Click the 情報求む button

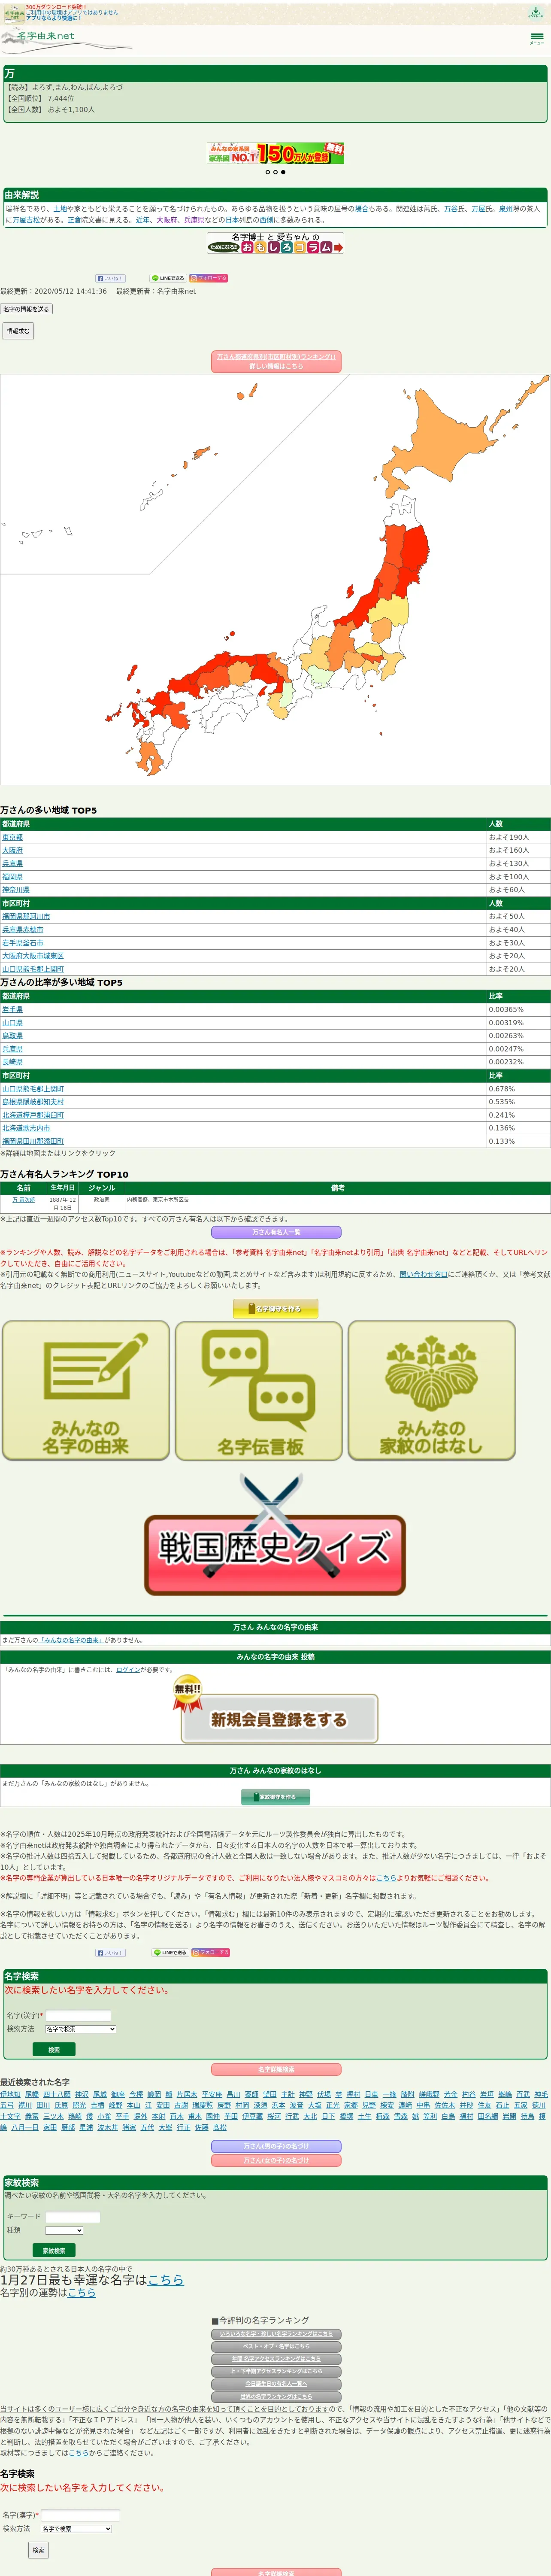click(18, 331)
